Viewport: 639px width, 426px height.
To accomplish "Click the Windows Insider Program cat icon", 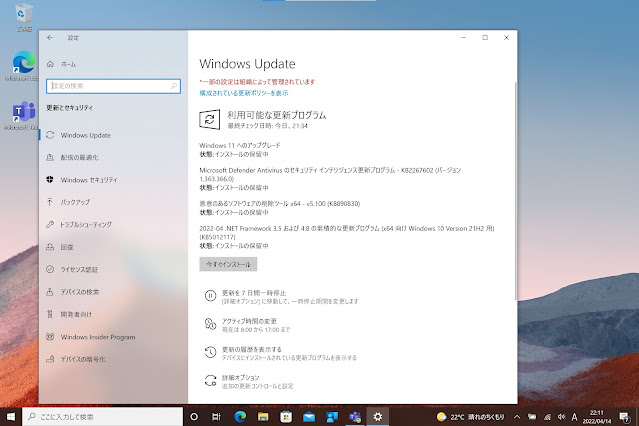I will click(50, 337).
